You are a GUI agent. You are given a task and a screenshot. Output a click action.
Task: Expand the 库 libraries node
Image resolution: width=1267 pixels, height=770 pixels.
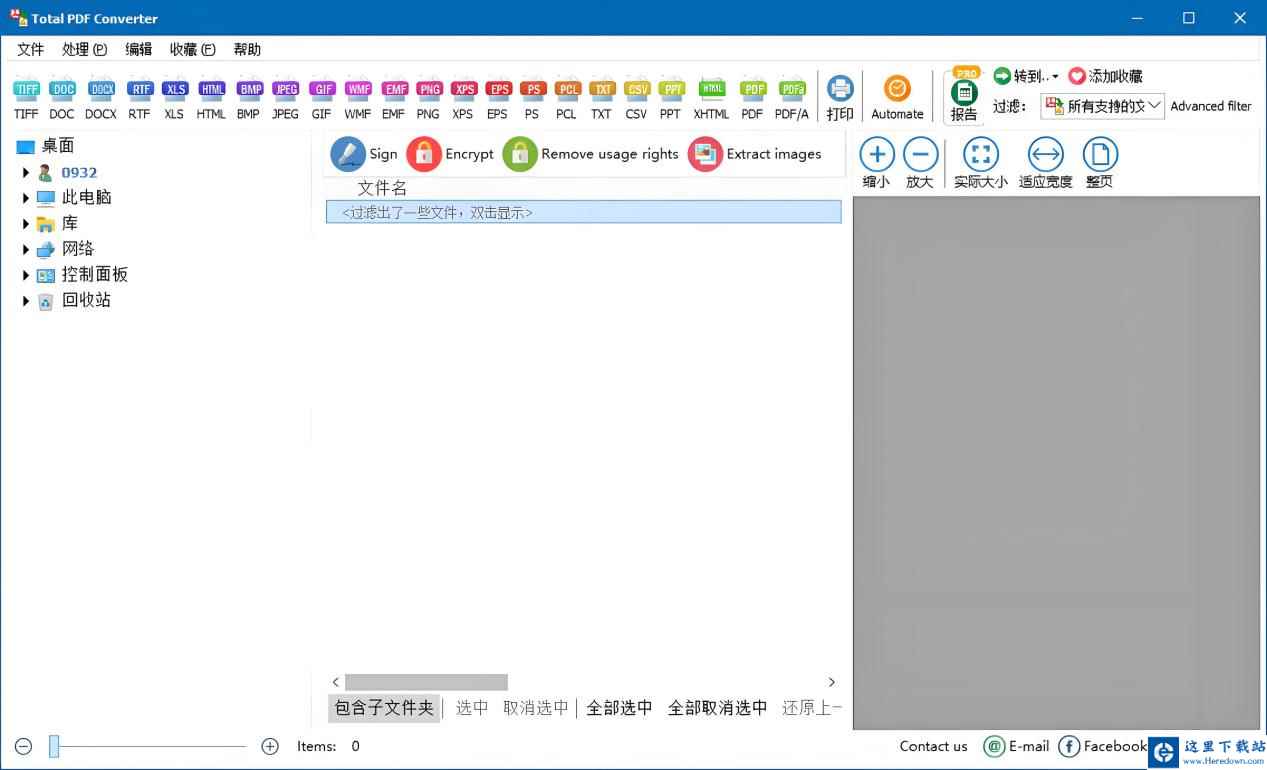click(x=26, y=224)
